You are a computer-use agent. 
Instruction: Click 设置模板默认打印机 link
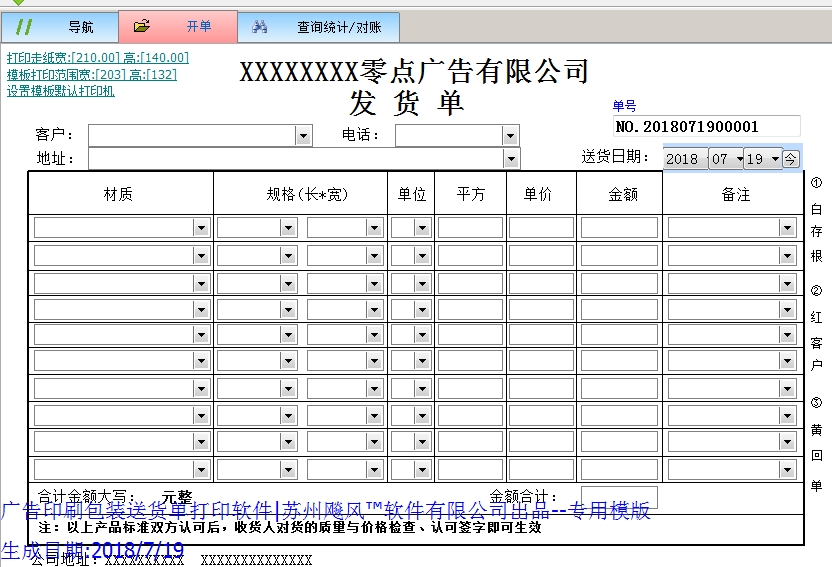tap(60, 91)
